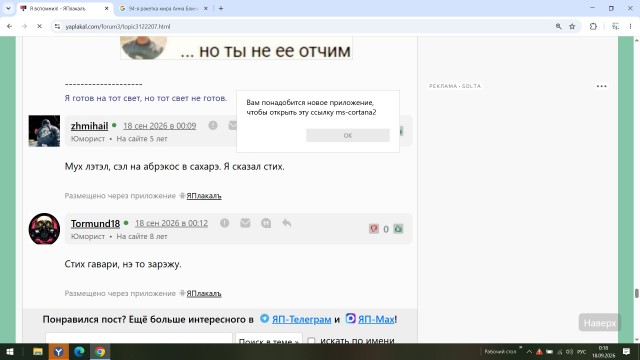Quote Tormund18's post
Viewport: 640px width, 360px height.
(x=266, y=223)
